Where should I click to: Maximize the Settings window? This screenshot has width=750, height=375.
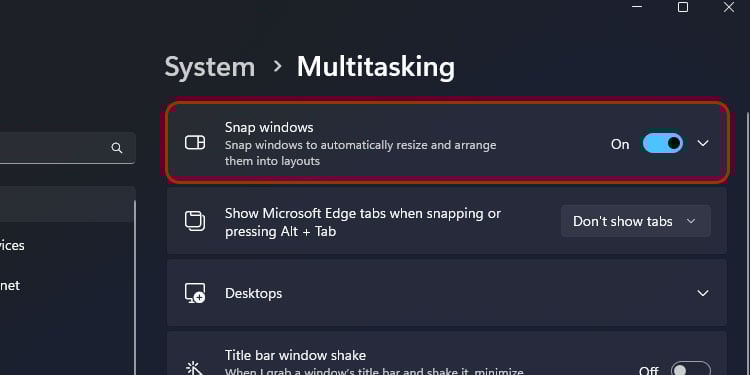(x=683, y=7)
